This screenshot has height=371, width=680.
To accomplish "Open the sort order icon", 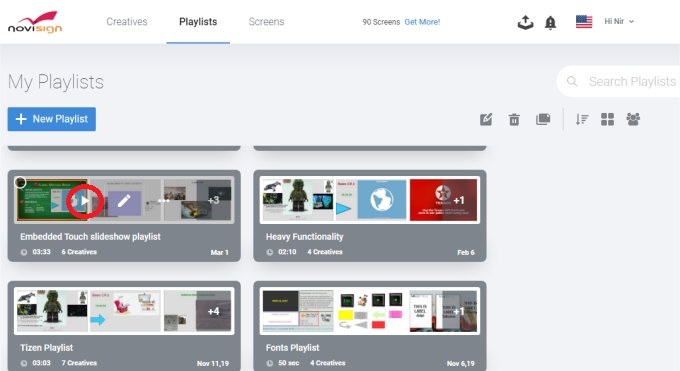I will coord(582,119).
